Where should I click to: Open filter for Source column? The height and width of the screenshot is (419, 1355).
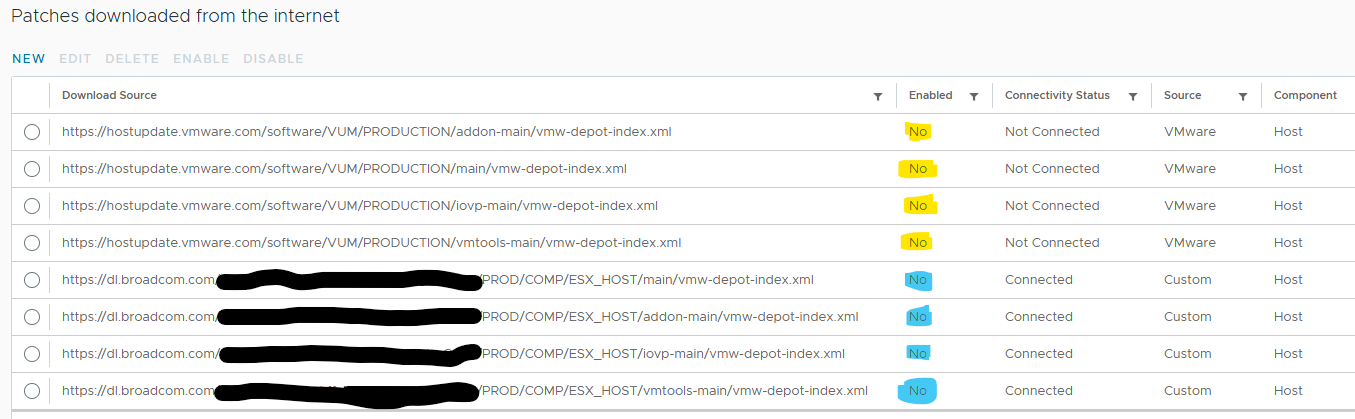(1243, 96)
